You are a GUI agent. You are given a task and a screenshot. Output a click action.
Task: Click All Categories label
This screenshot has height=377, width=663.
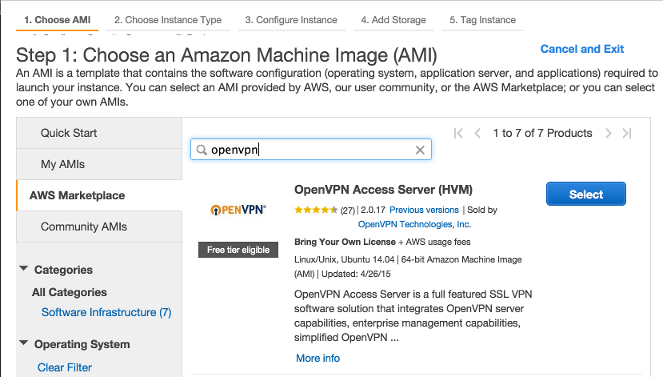69,292
